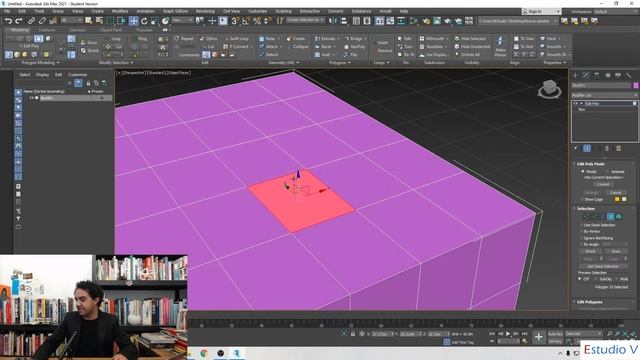Collapse the Selection rollout
This screenshot has width=640, height=360.
click(x=585, y=209)
